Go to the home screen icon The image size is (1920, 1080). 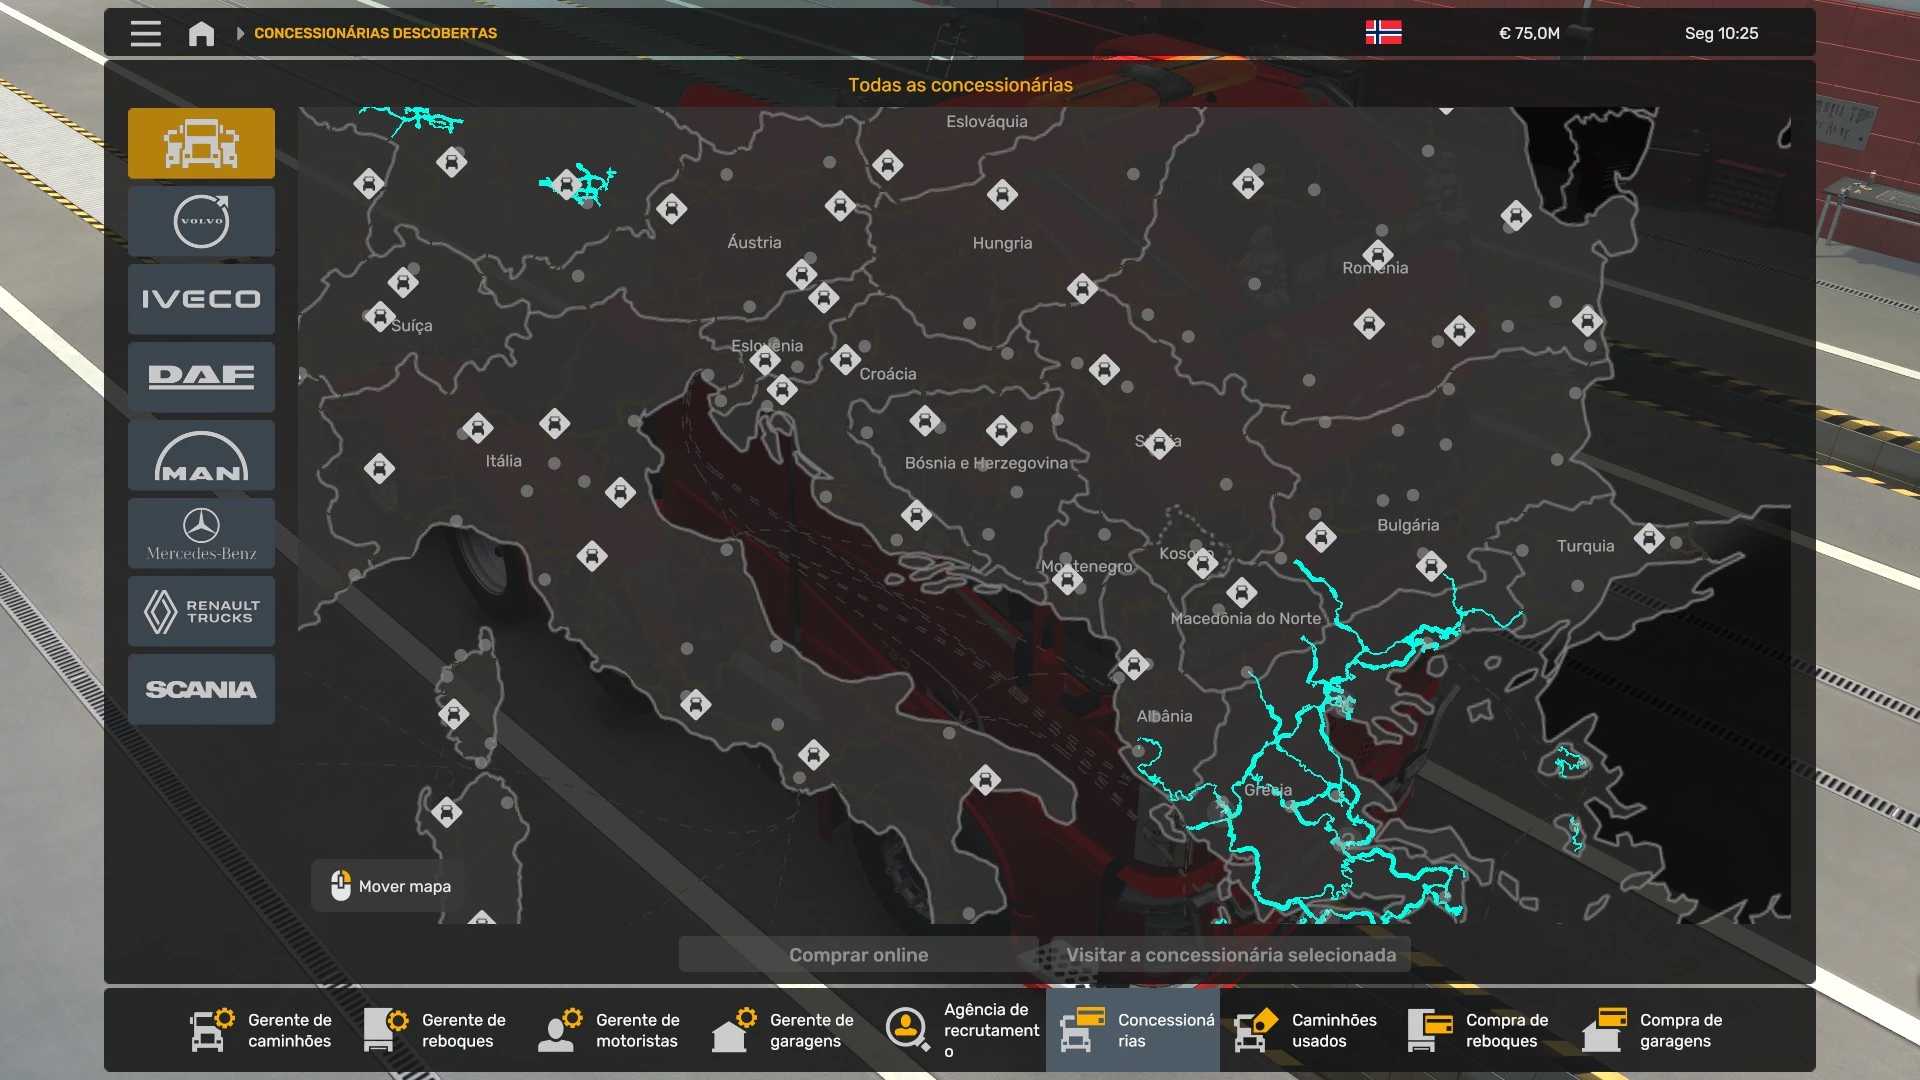tap(201, 33)
